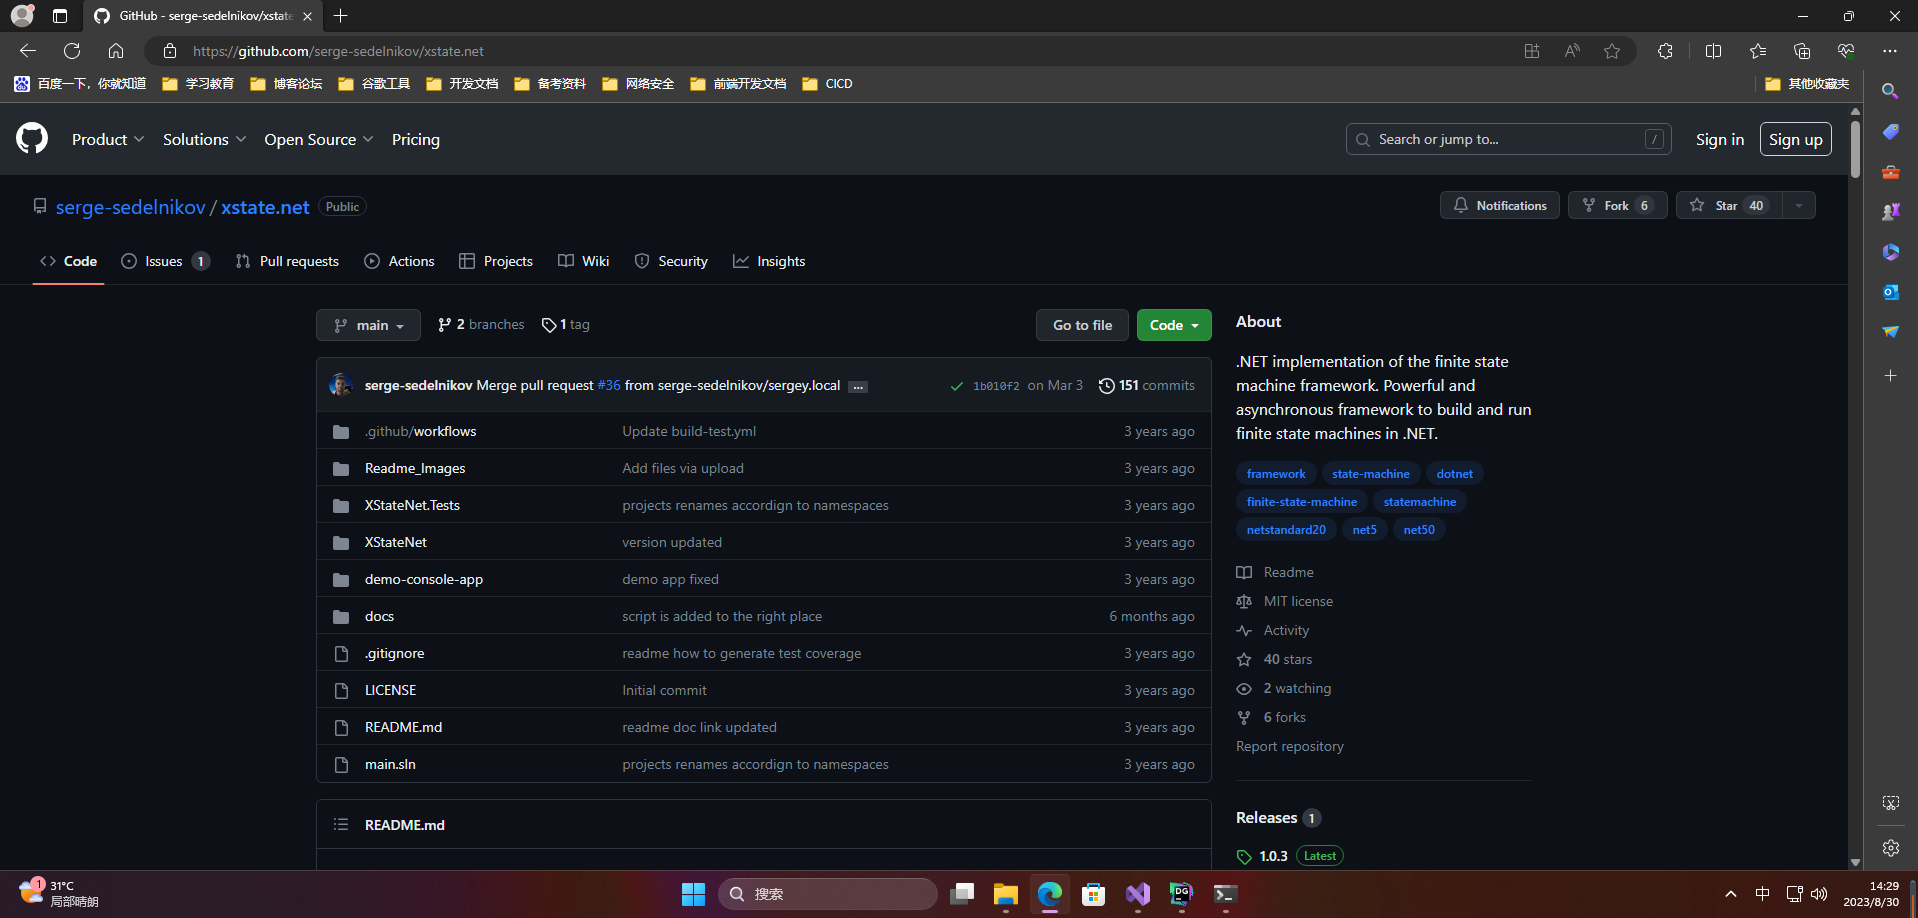The height and width of the screenshot is (918, 1918).
Task: Expand the green Code dropdown
Action: (1174, 325)
